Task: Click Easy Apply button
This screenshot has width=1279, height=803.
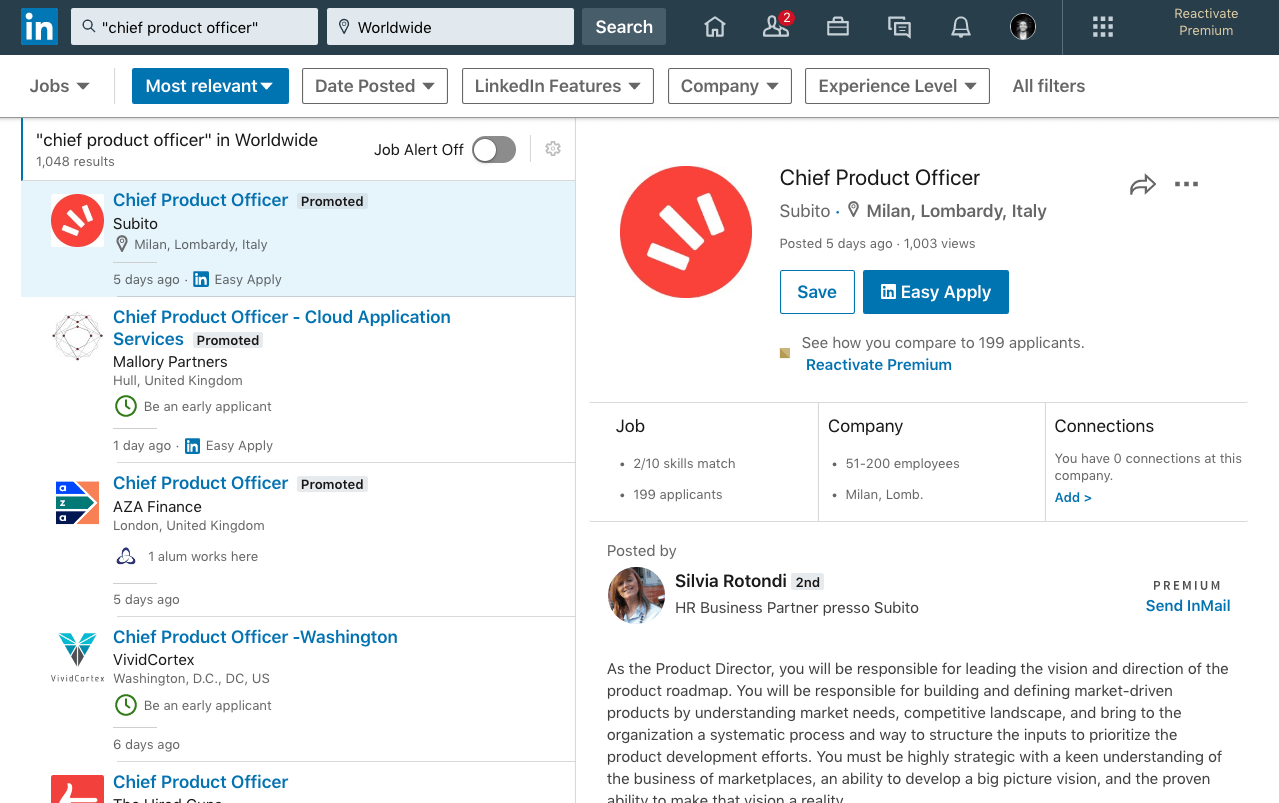Action: (x=936, y=292)
